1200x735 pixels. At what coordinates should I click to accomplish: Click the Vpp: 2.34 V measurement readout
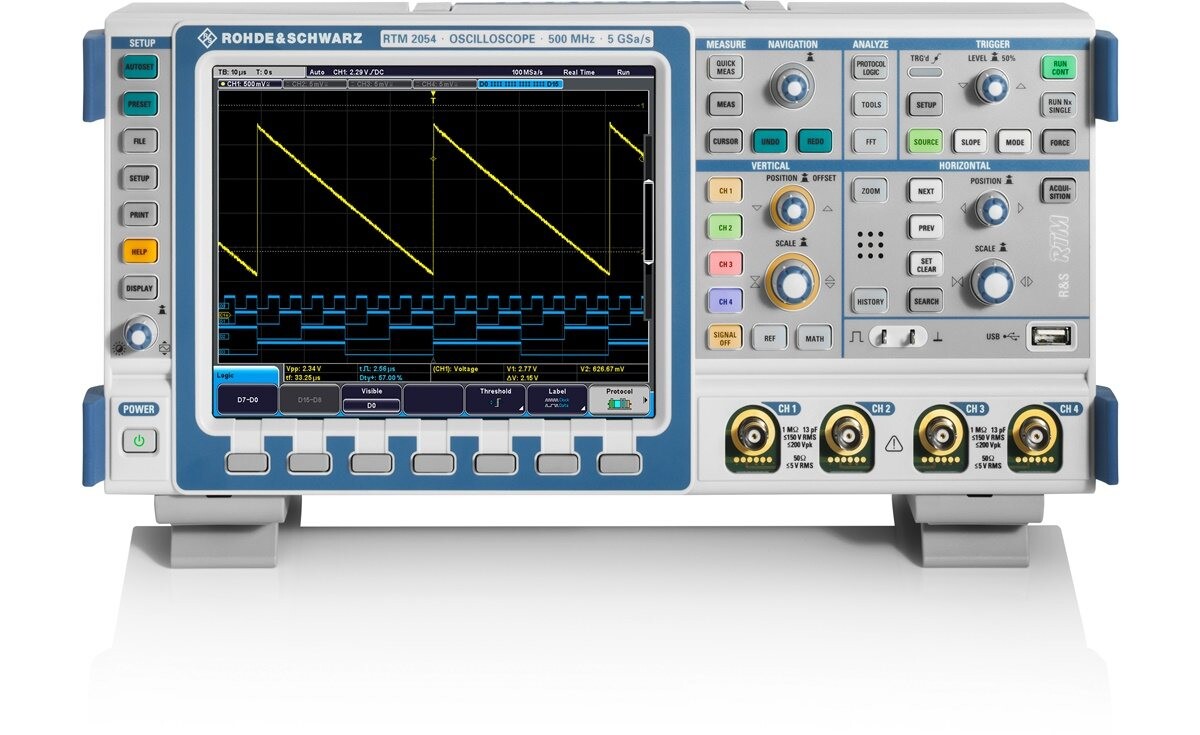[306, 368]
